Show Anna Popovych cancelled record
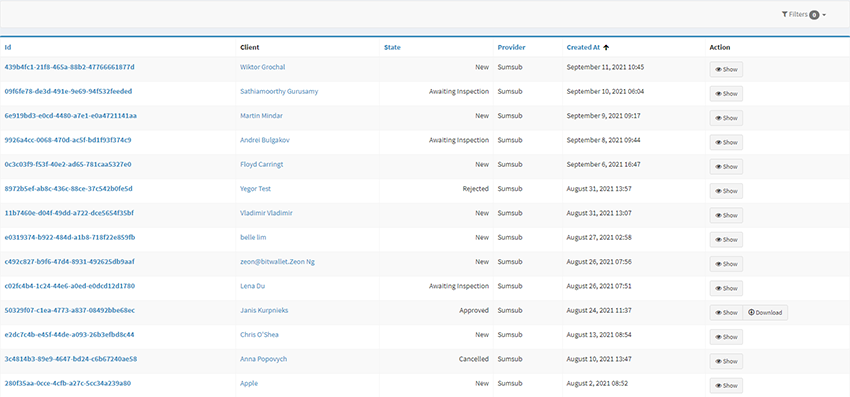This screenshot has height=397, width=850. tap(726, 361)
